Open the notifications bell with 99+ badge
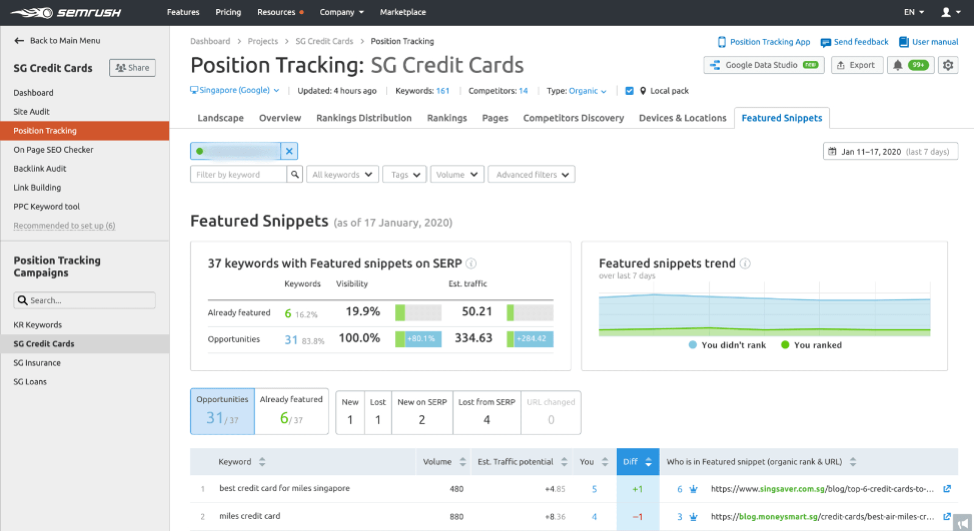Viewport: 974px width, 531px height. (909, 65)
